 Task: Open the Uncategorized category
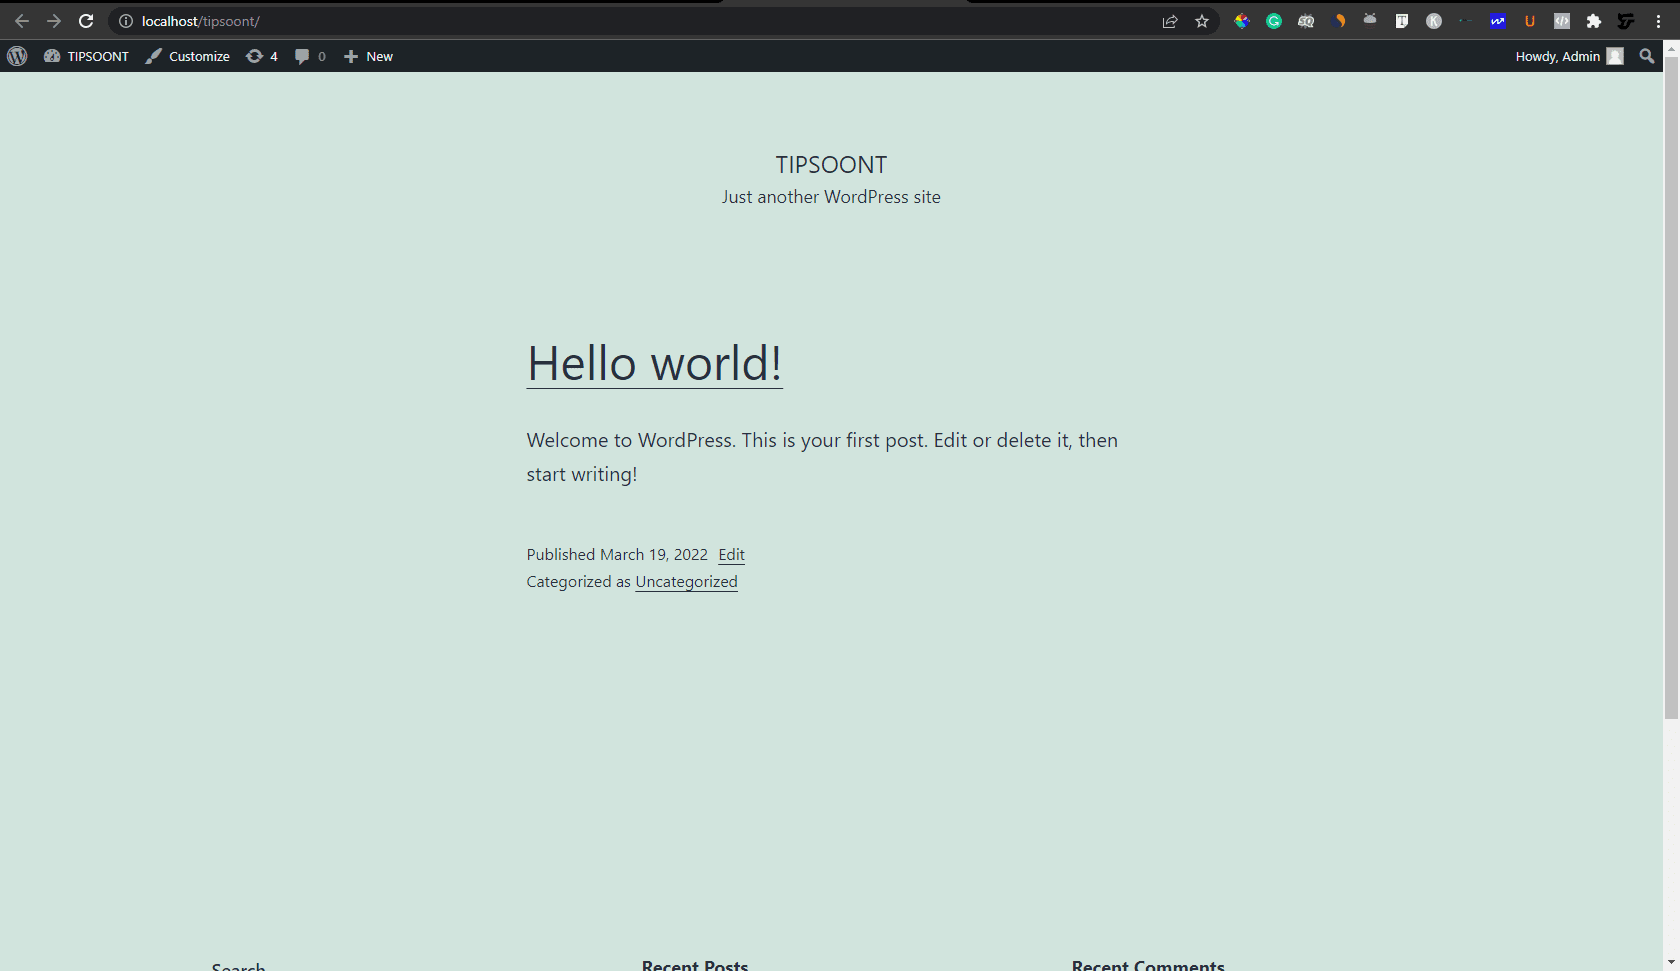(x=686, y=582)
